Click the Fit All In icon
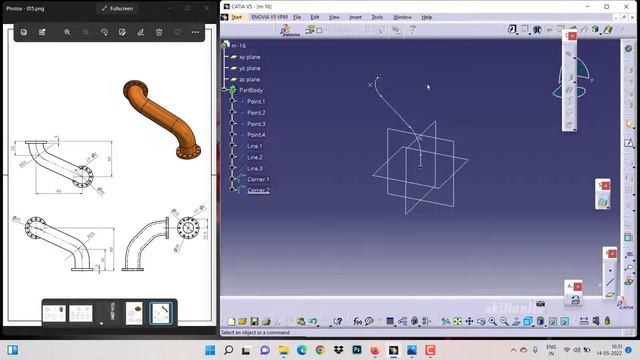This screenshot has width=640, height=360. pyautogui.click(x=458, y=322)
